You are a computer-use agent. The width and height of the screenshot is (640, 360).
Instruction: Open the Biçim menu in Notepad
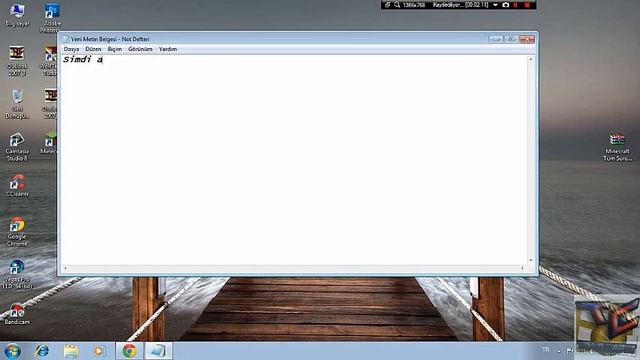point(115,49)
